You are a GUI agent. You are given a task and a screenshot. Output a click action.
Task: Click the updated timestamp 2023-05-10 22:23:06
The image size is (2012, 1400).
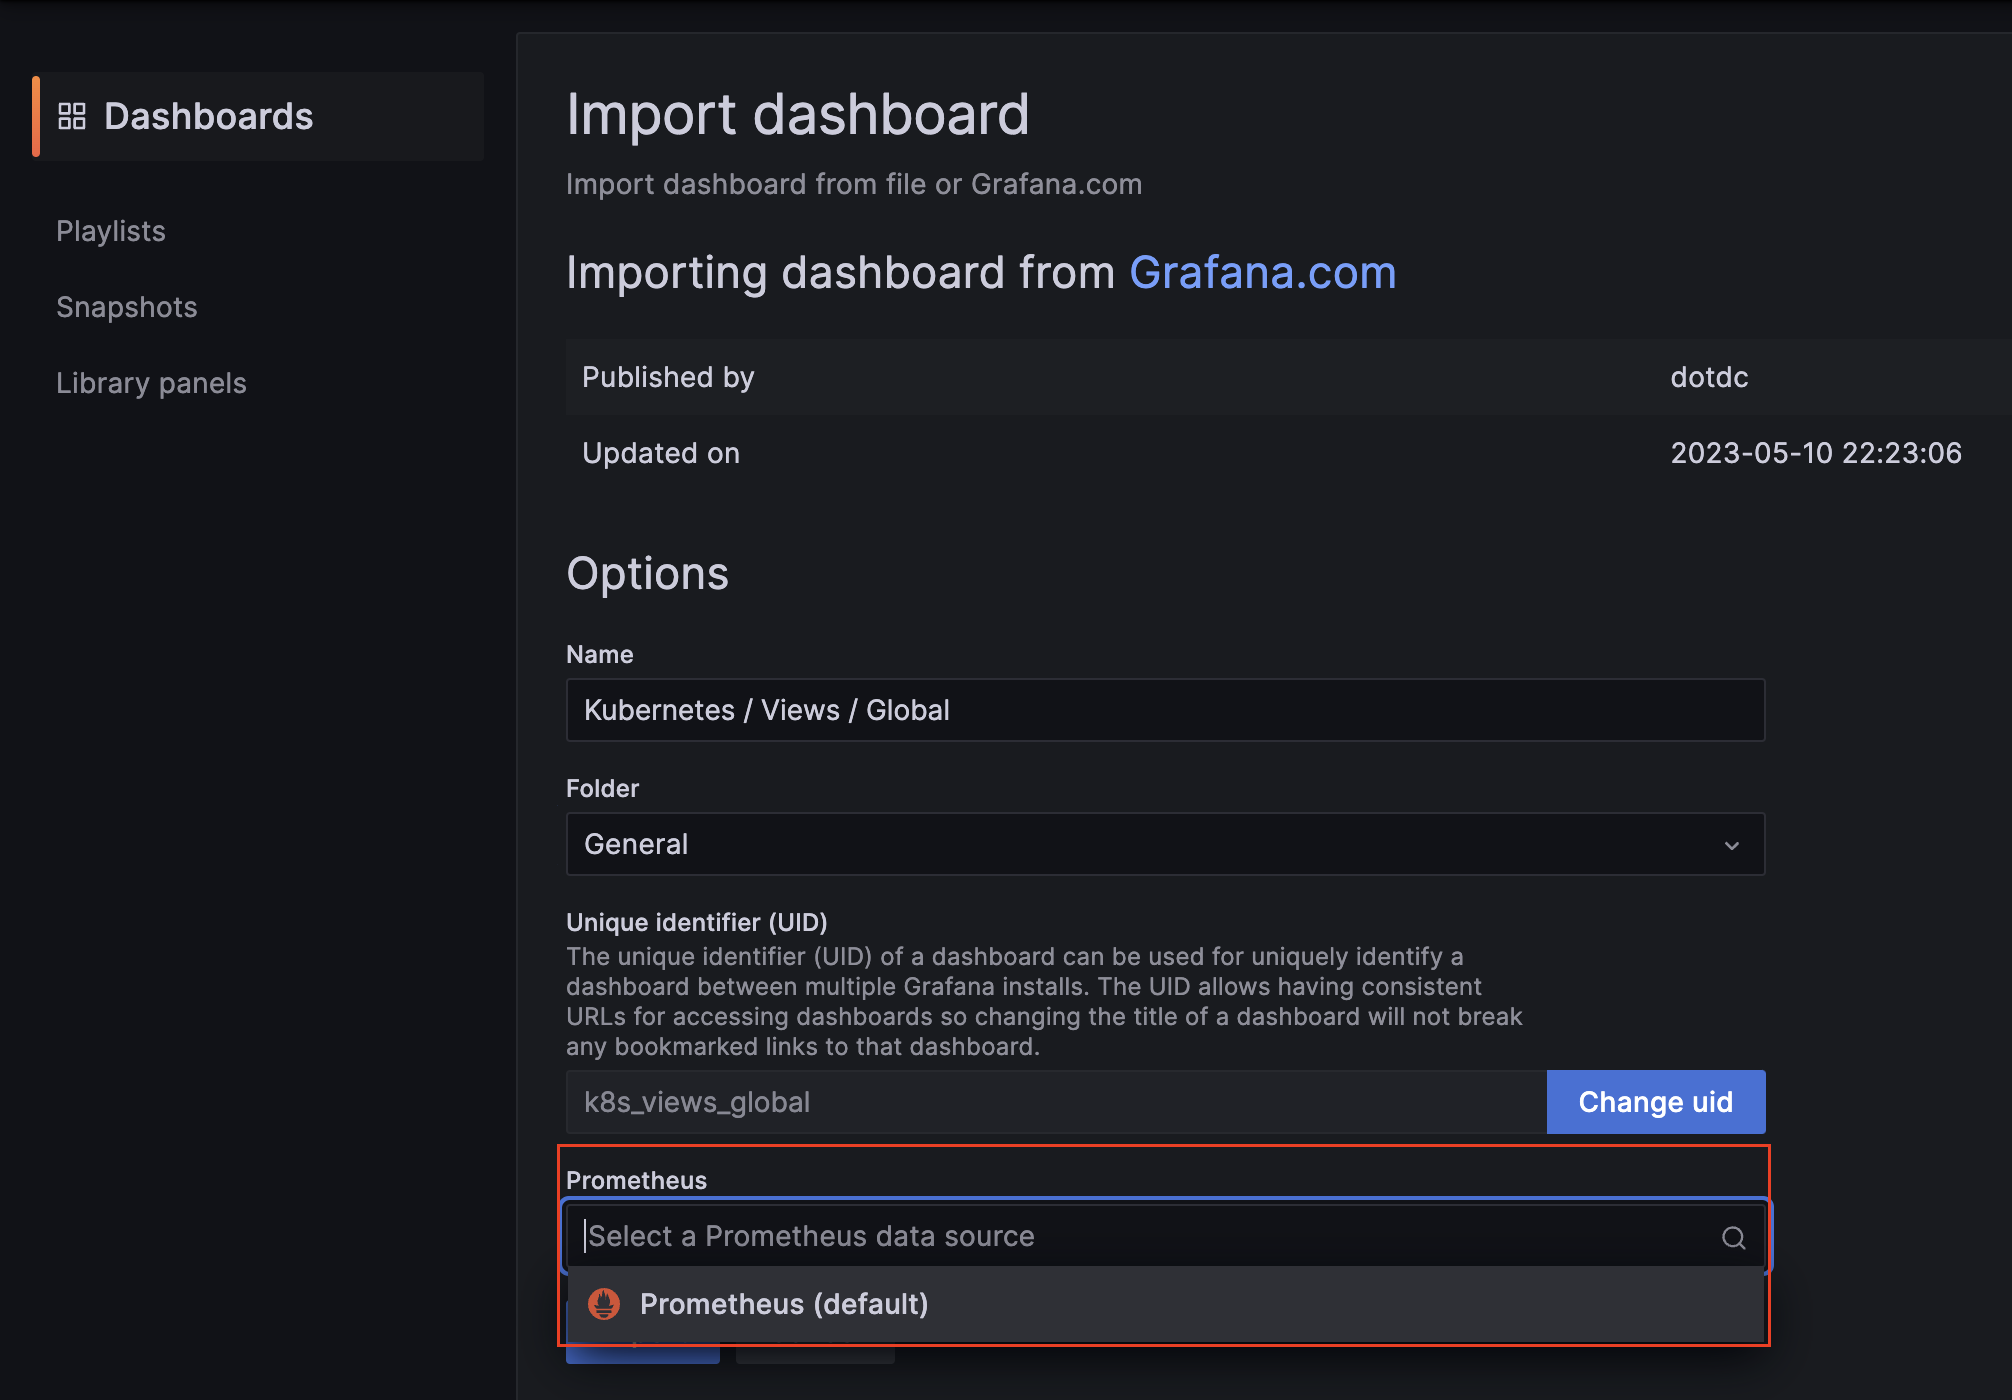pos(1815,453)
